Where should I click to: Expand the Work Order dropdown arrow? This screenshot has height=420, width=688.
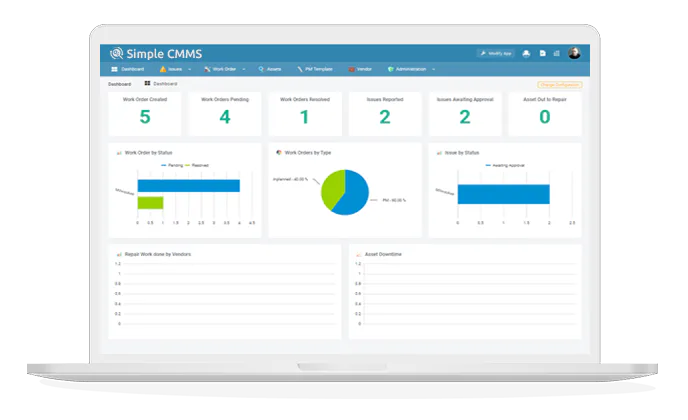[x=244, y=69]
